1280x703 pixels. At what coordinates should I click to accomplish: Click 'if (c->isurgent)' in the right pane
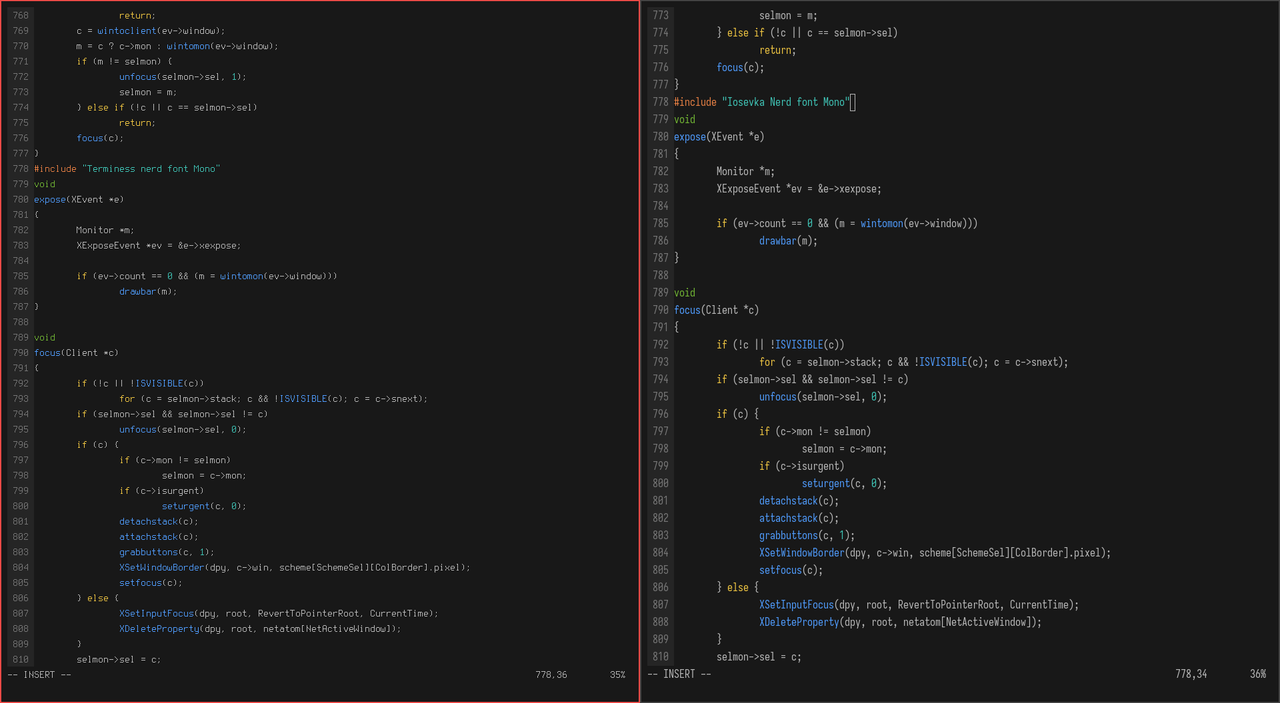802,466
